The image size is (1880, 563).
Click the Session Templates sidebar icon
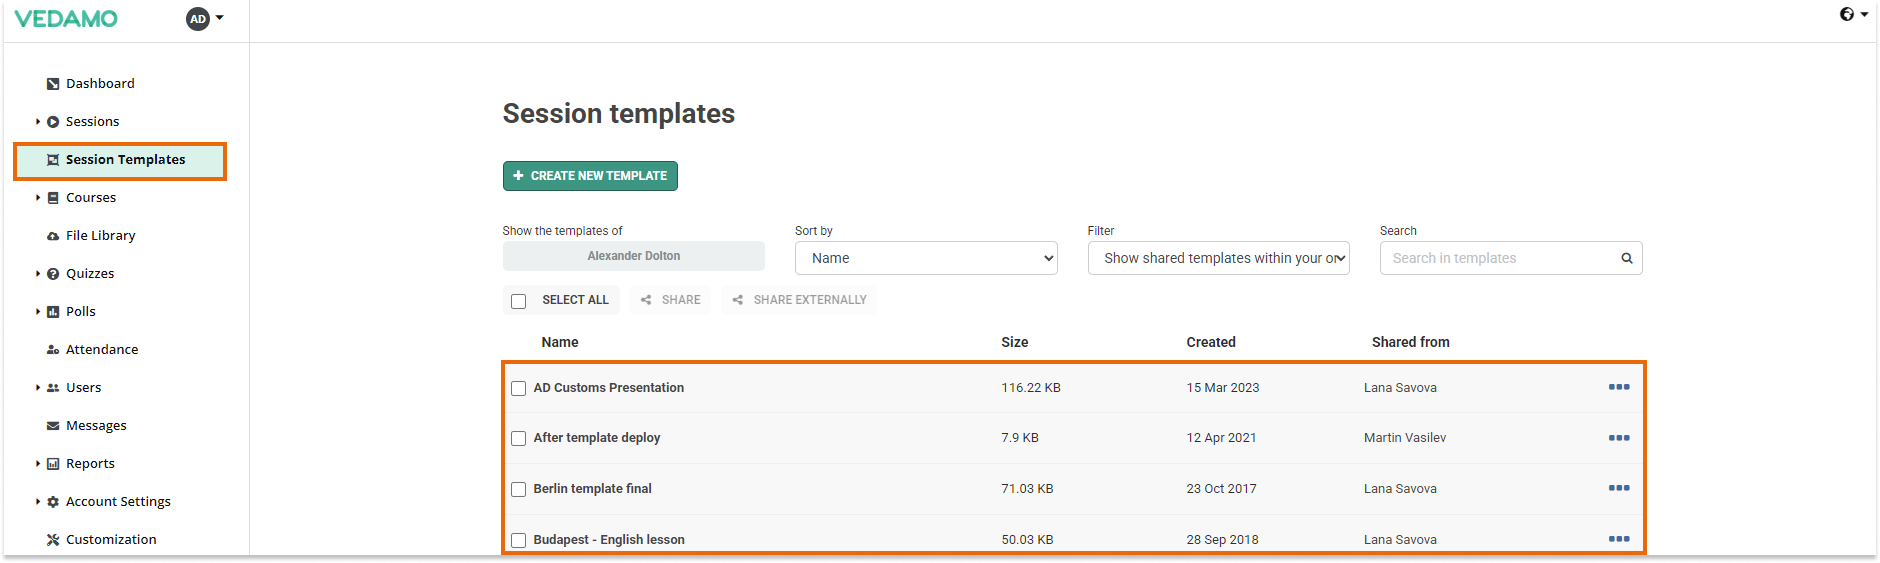coord(53,160)
